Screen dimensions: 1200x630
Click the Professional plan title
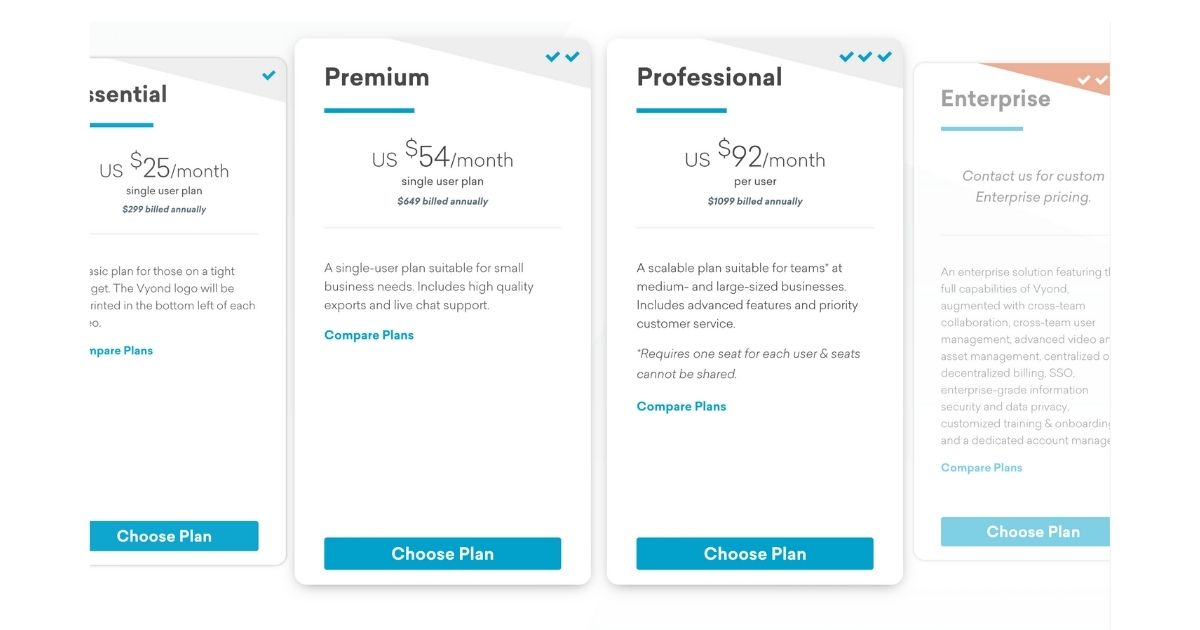[709, 77]
